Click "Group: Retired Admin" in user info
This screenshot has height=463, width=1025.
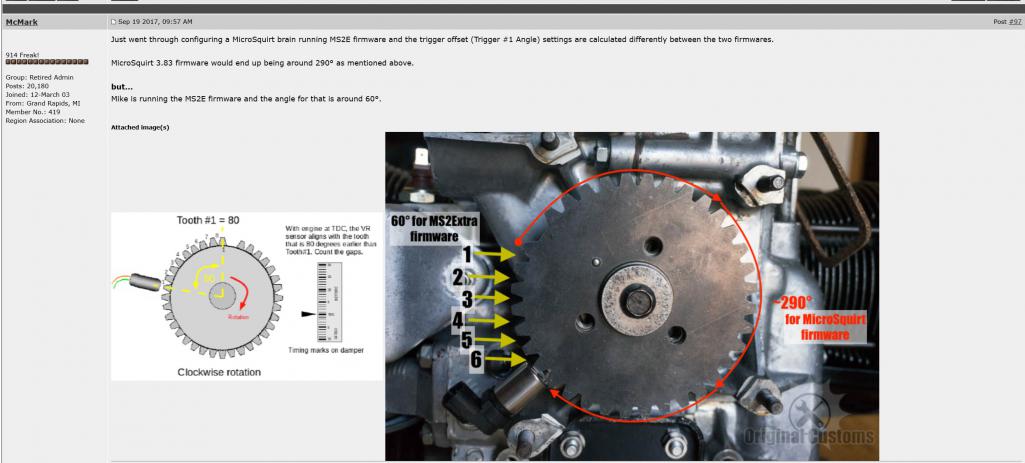pyautogui.click(x=39, y=77)
